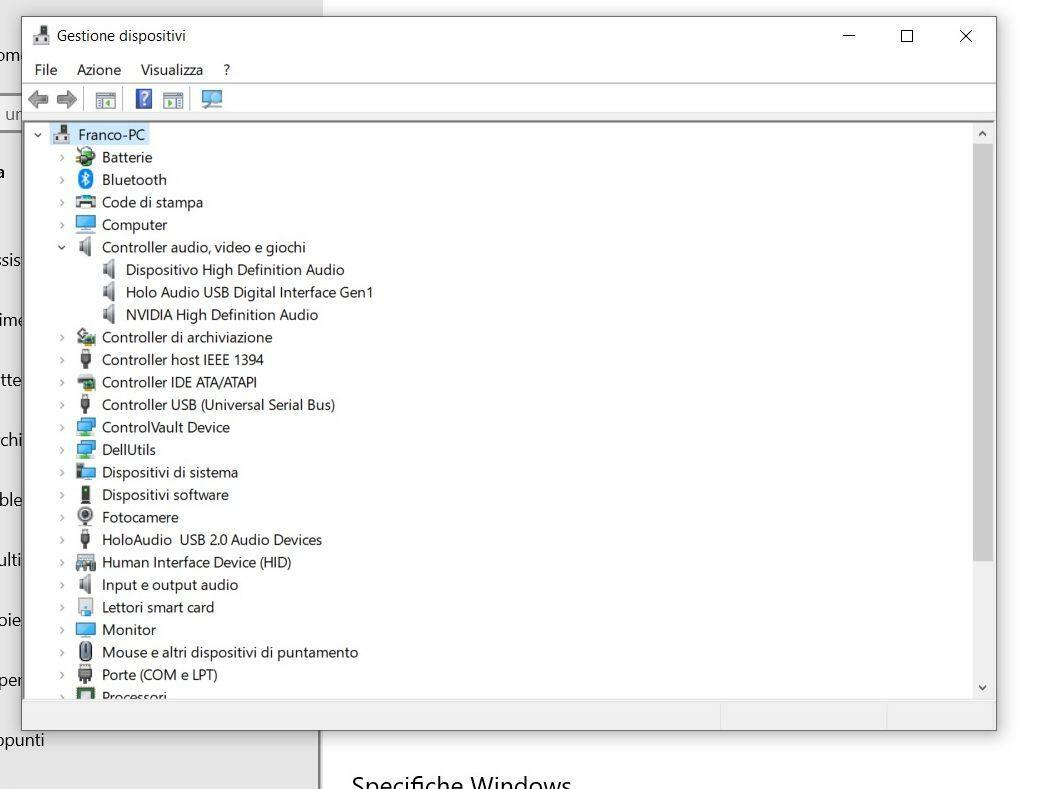
Task: Open the Visualizza menu
Action: click(171, 70)
